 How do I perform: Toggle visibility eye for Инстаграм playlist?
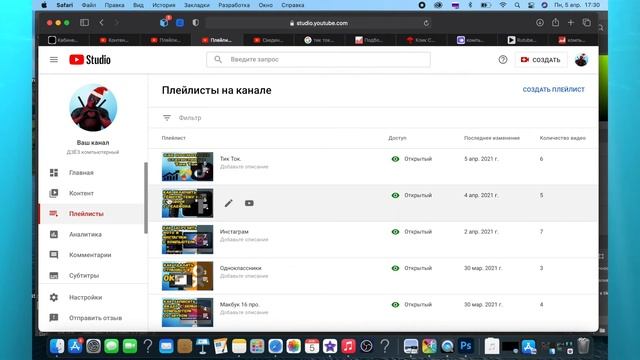click(x=395, y=232)
